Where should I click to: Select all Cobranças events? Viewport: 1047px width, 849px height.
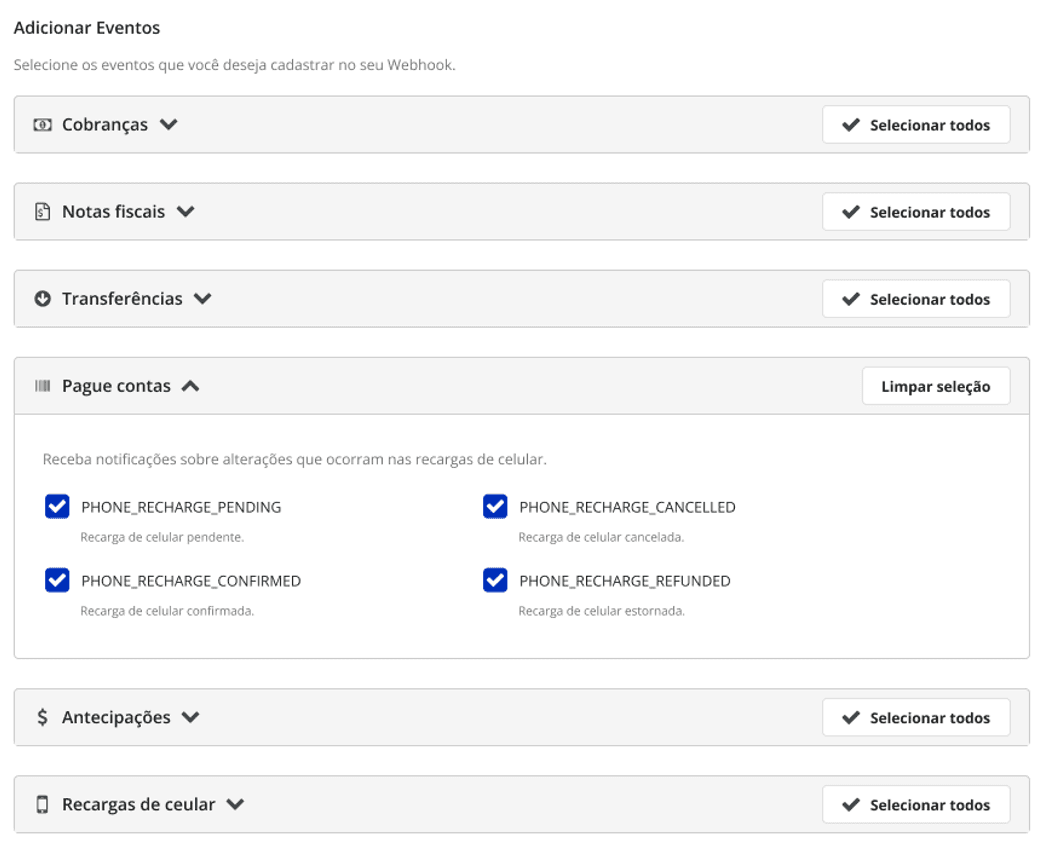pyautogui.click(x=916, y=125)
